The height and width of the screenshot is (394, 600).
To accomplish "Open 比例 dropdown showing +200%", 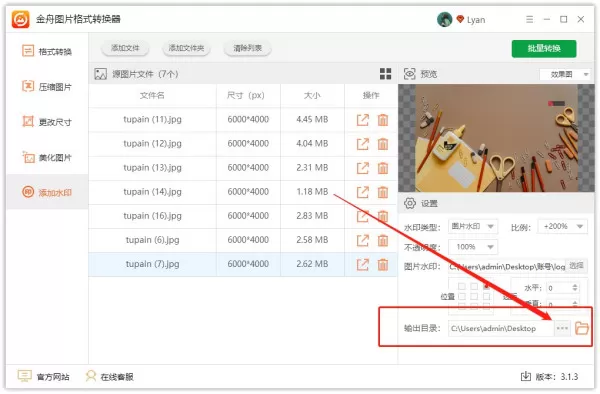I will coord(562,226).
